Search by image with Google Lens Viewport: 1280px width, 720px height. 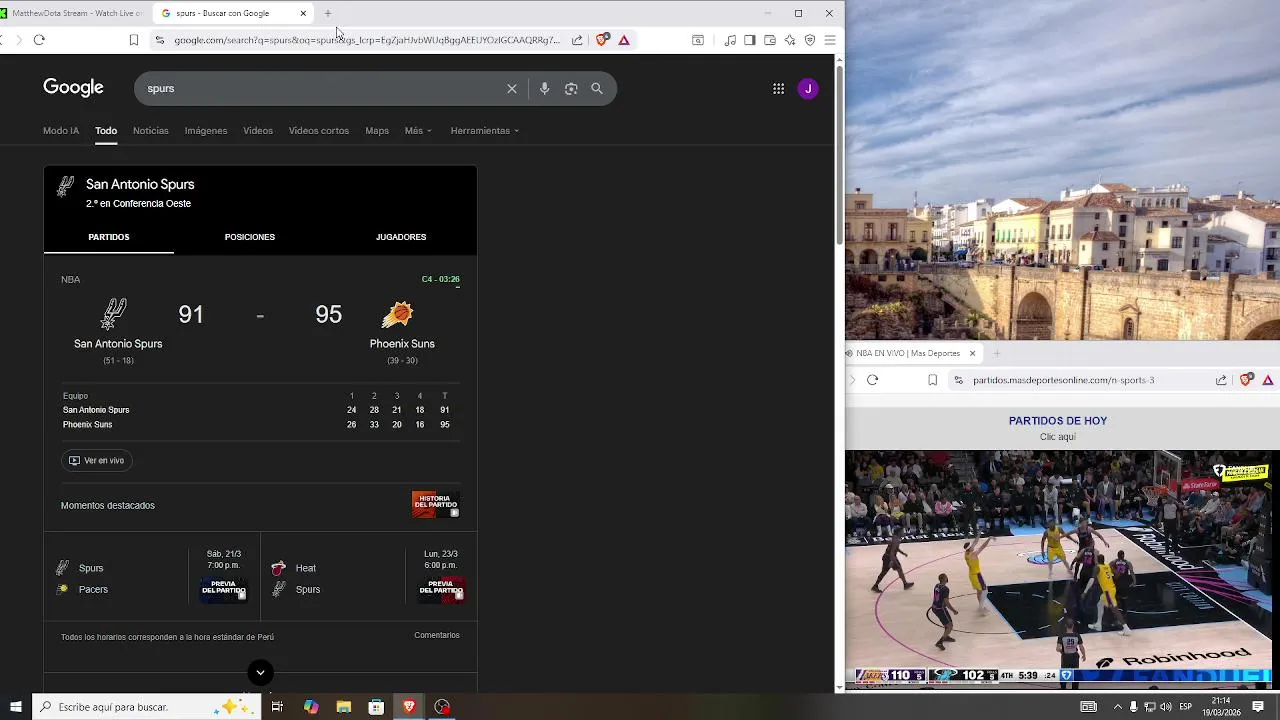(571, 89)
